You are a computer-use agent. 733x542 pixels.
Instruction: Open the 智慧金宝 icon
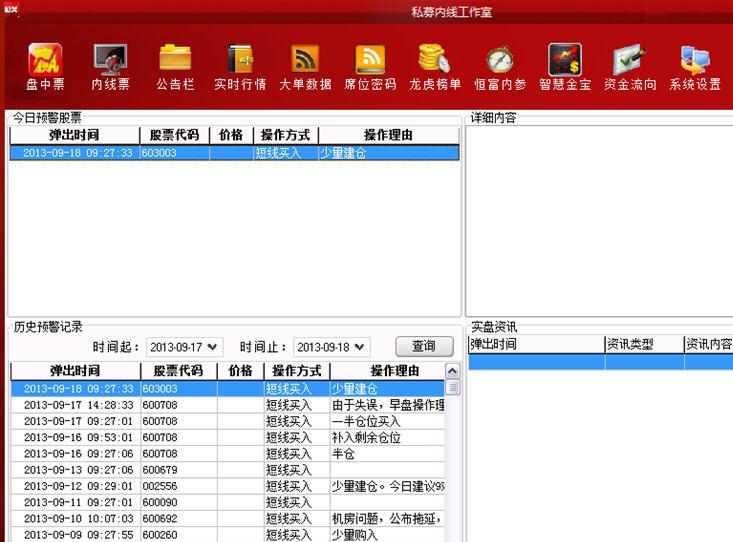tap(565, 61)
